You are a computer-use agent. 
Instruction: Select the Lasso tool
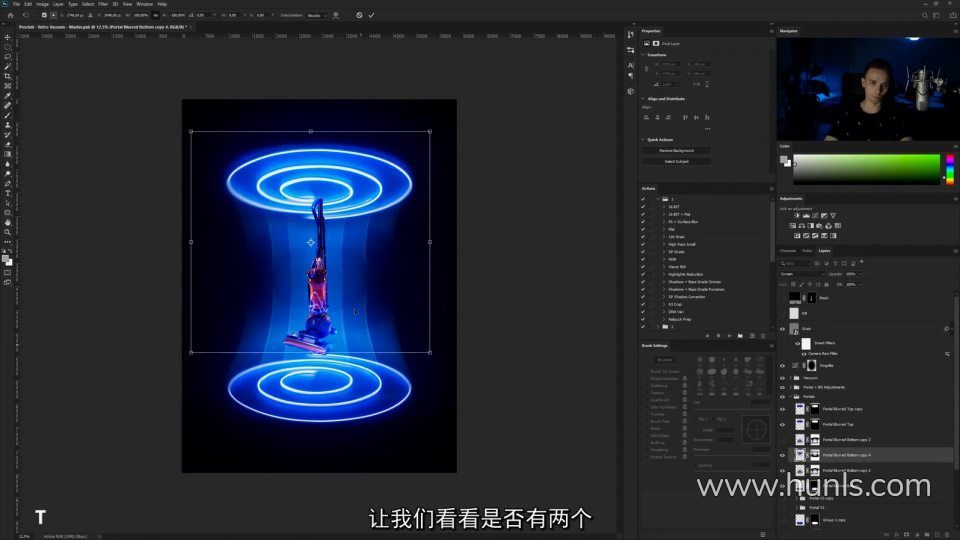tap(7, 57)
